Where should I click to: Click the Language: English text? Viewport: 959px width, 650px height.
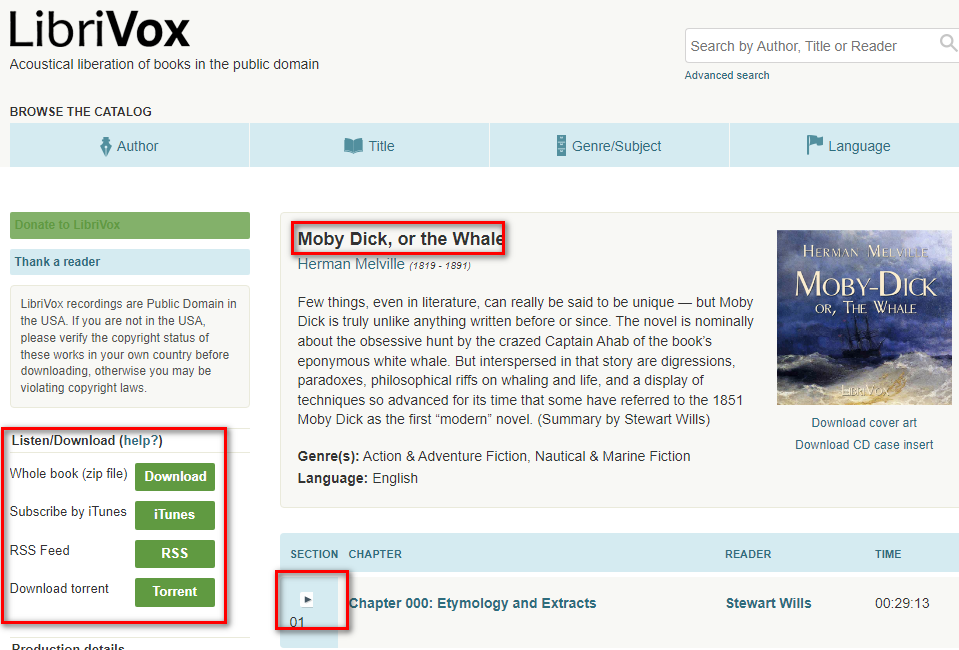coord(358,478)
